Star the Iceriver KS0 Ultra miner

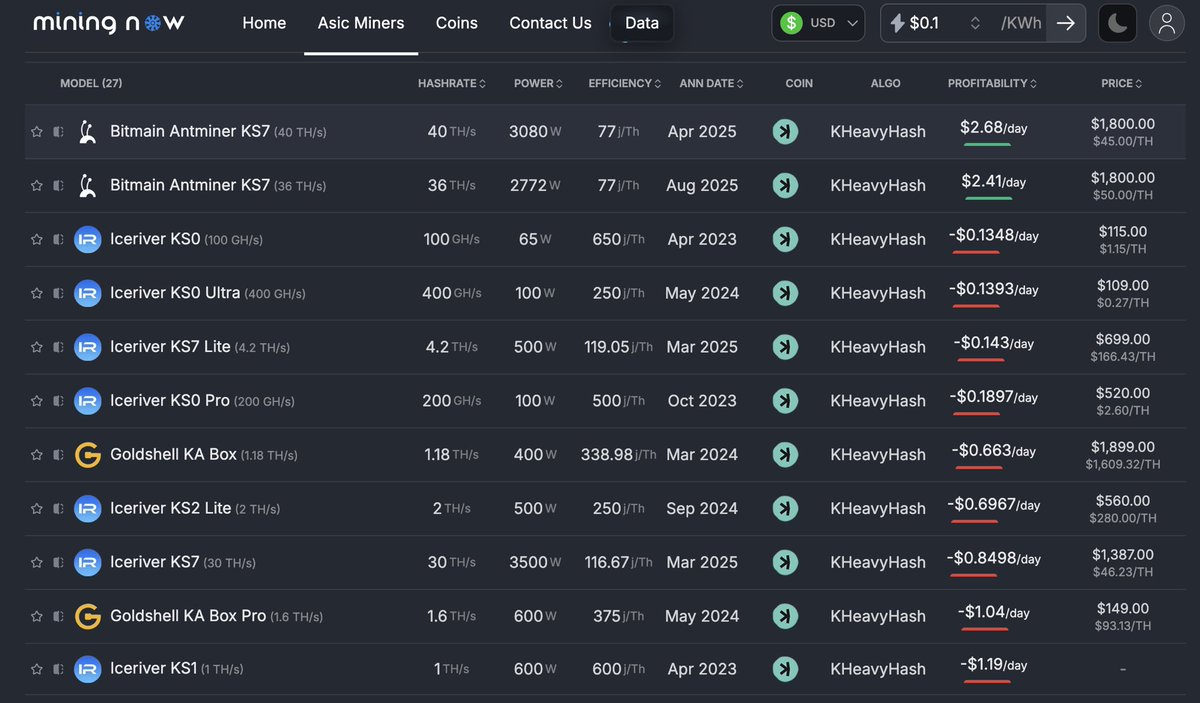37,293
